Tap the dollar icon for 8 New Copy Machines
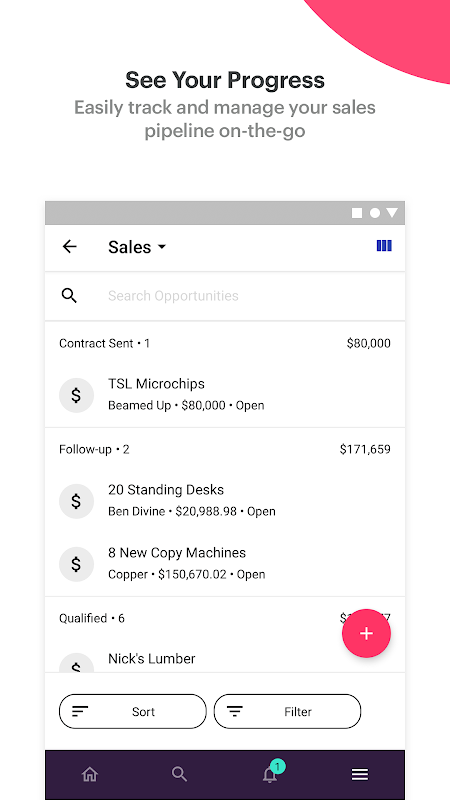 pyautogui.click(x=76, y=564)
